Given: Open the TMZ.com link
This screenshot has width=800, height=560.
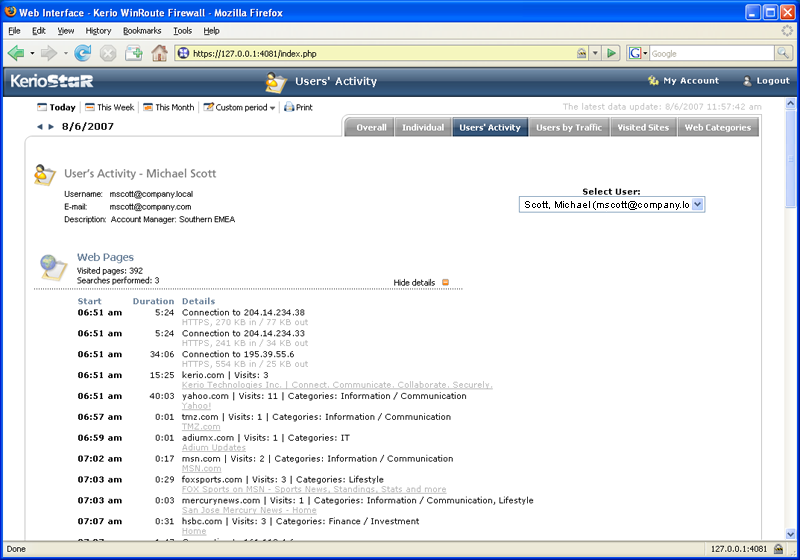Looking at the screenshot, I should tap(201, 427).
